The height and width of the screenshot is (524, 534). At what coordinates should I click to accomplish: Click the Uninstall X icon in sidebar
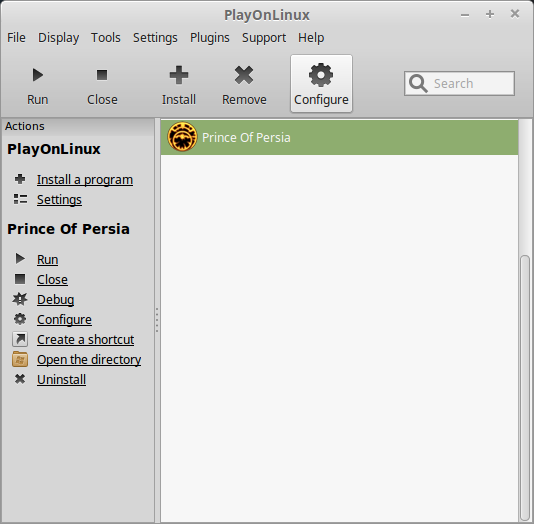(20, 379)
